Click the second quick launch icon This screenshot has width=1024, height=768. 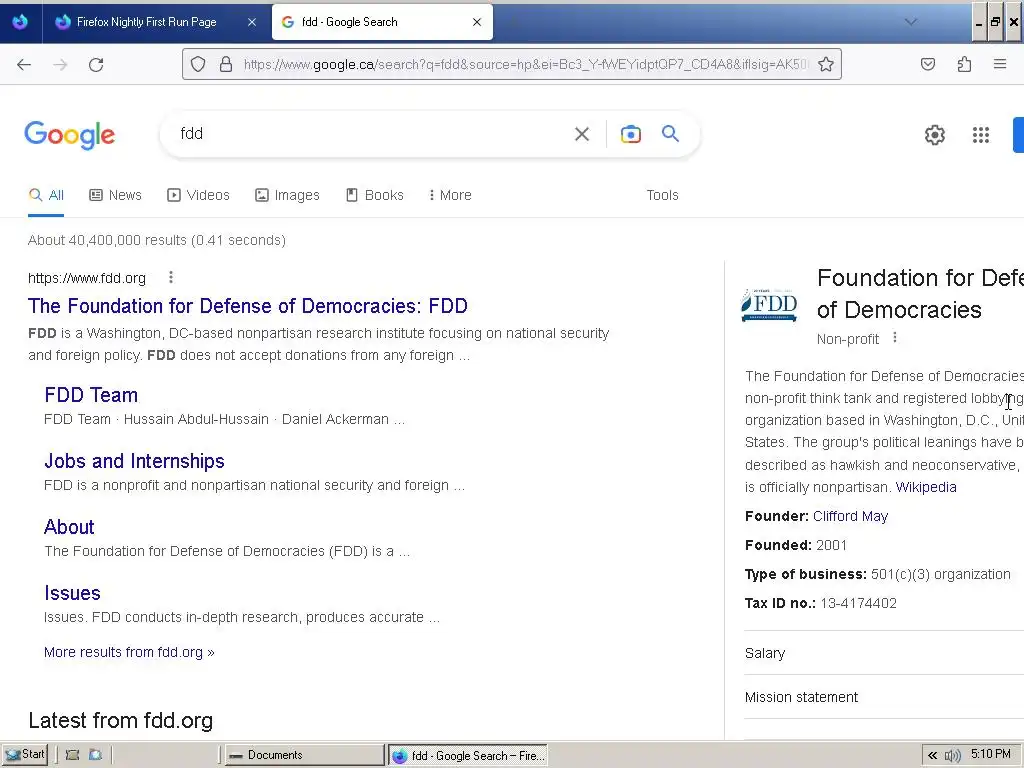[95, 755]
